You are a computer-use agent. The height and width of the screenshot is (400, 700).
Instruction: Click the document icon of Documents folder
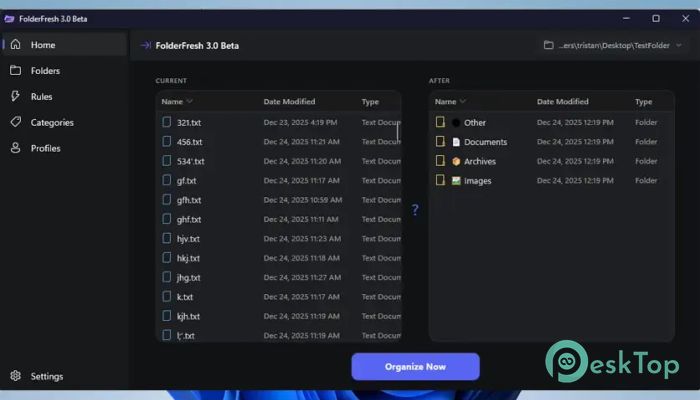pyautogui.click(x=456, y=142)
